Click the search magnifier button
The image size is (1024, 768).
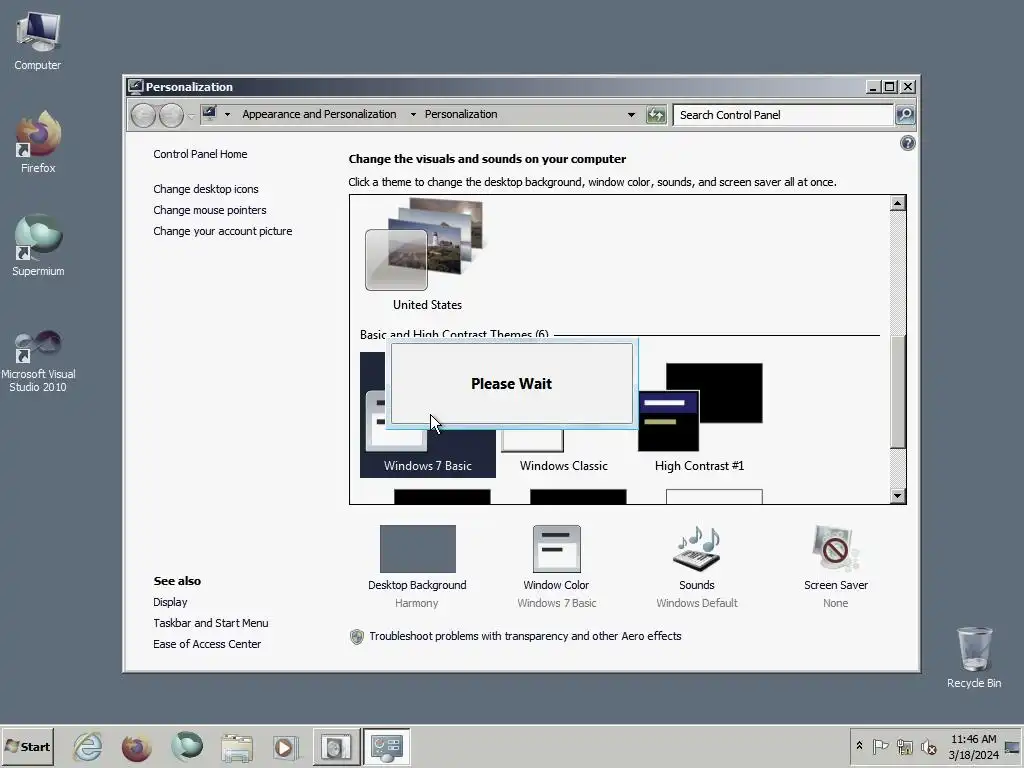pos(904,115)
